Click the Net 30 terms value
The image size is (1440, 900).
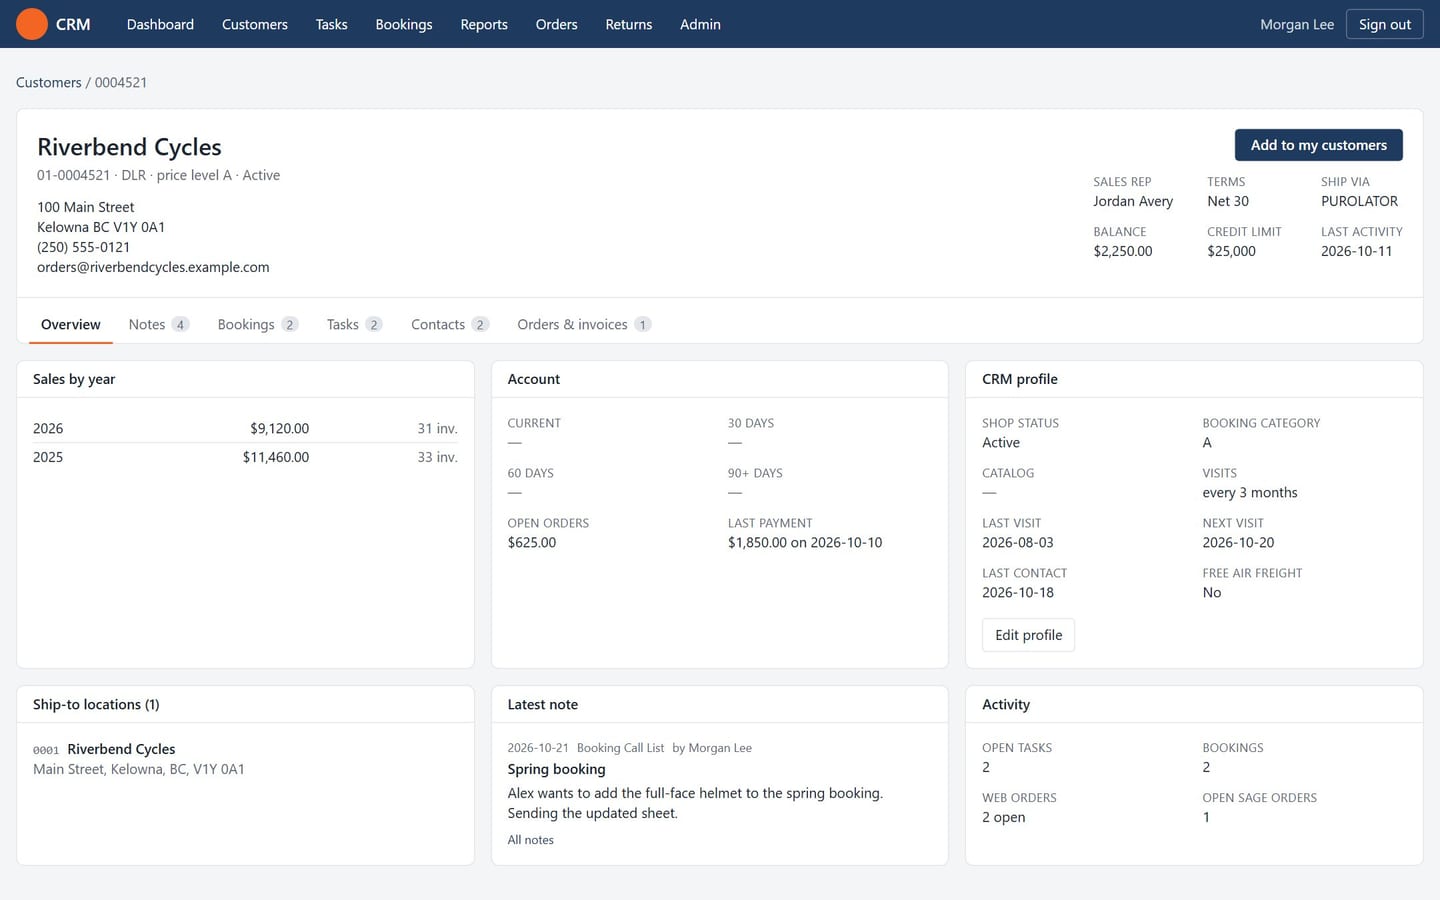[1228, 201]
